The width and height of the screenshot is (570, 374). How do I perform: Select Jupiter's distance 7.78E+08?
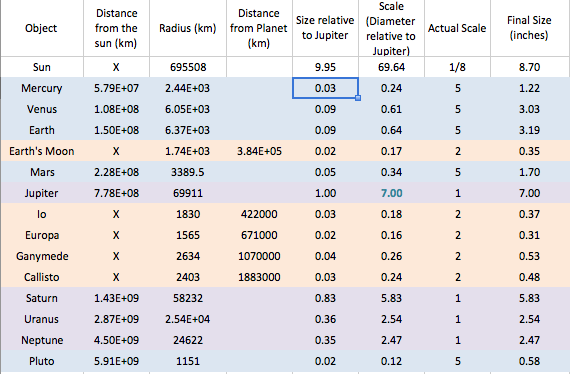coord(116,193)
